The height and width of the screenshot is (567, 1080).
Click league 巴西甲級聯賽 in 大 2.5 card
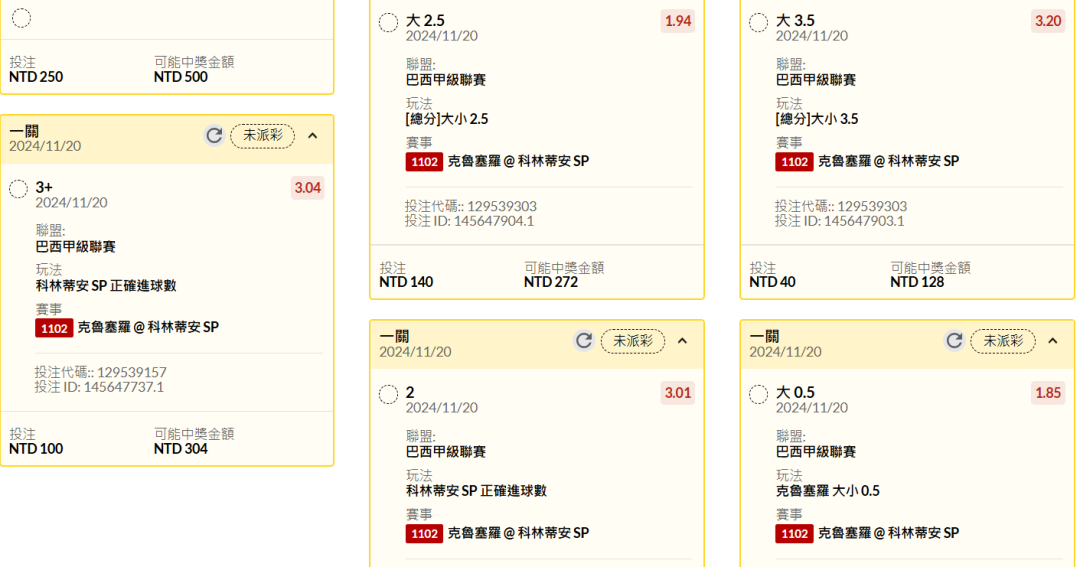pos(446,80)
